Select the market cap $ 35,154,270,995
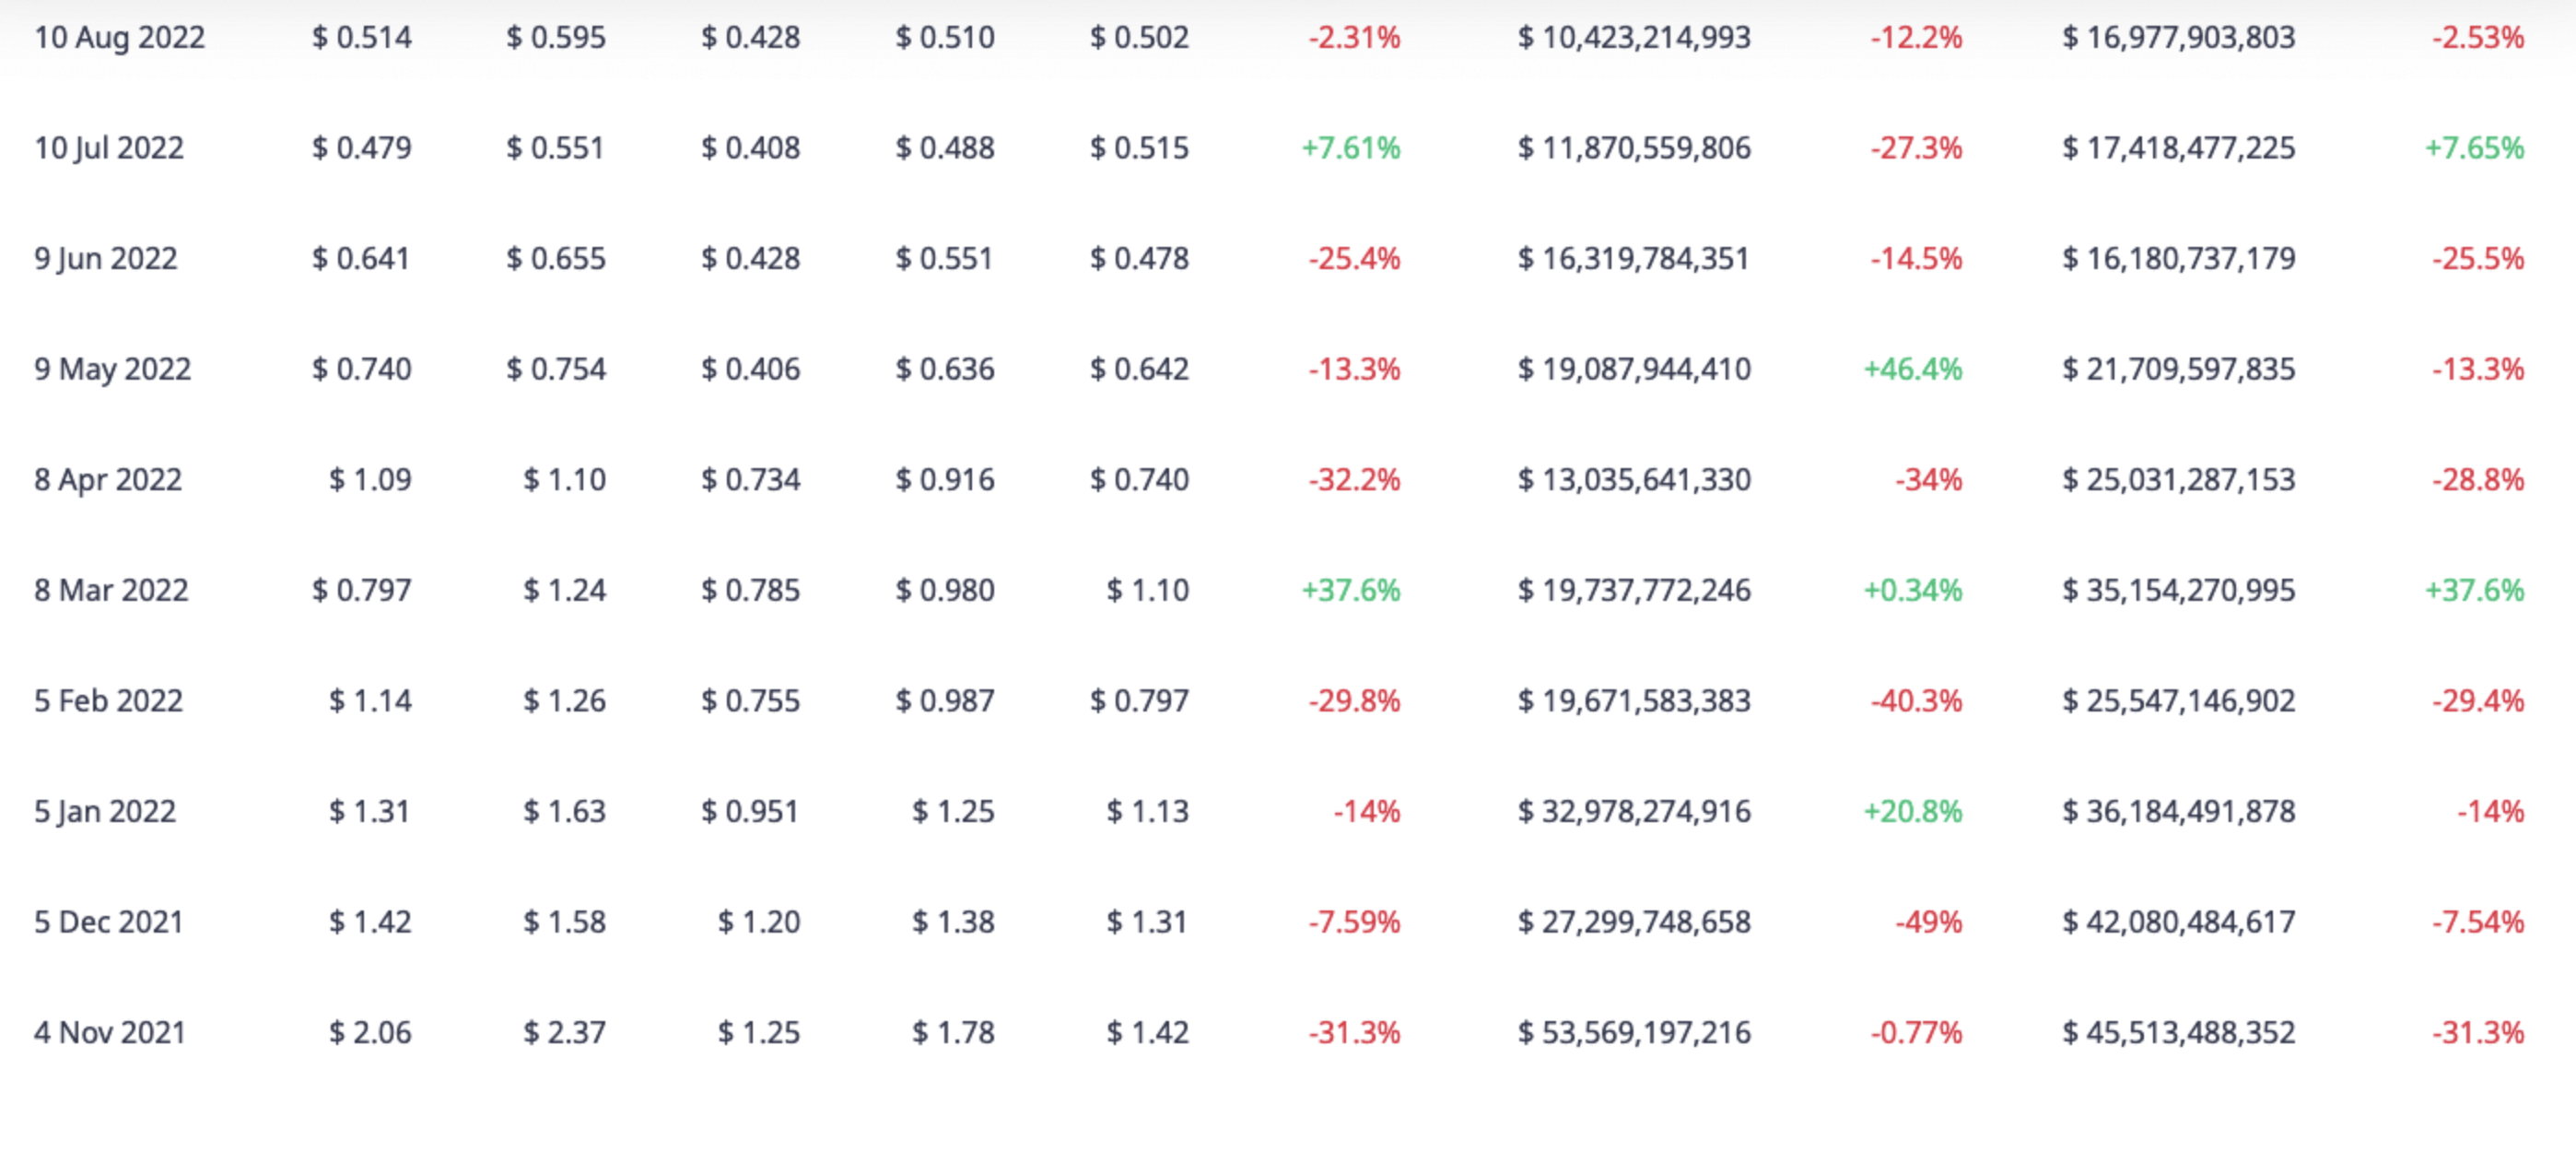Viewport: 2576px width, 1163px height. 2178,590
